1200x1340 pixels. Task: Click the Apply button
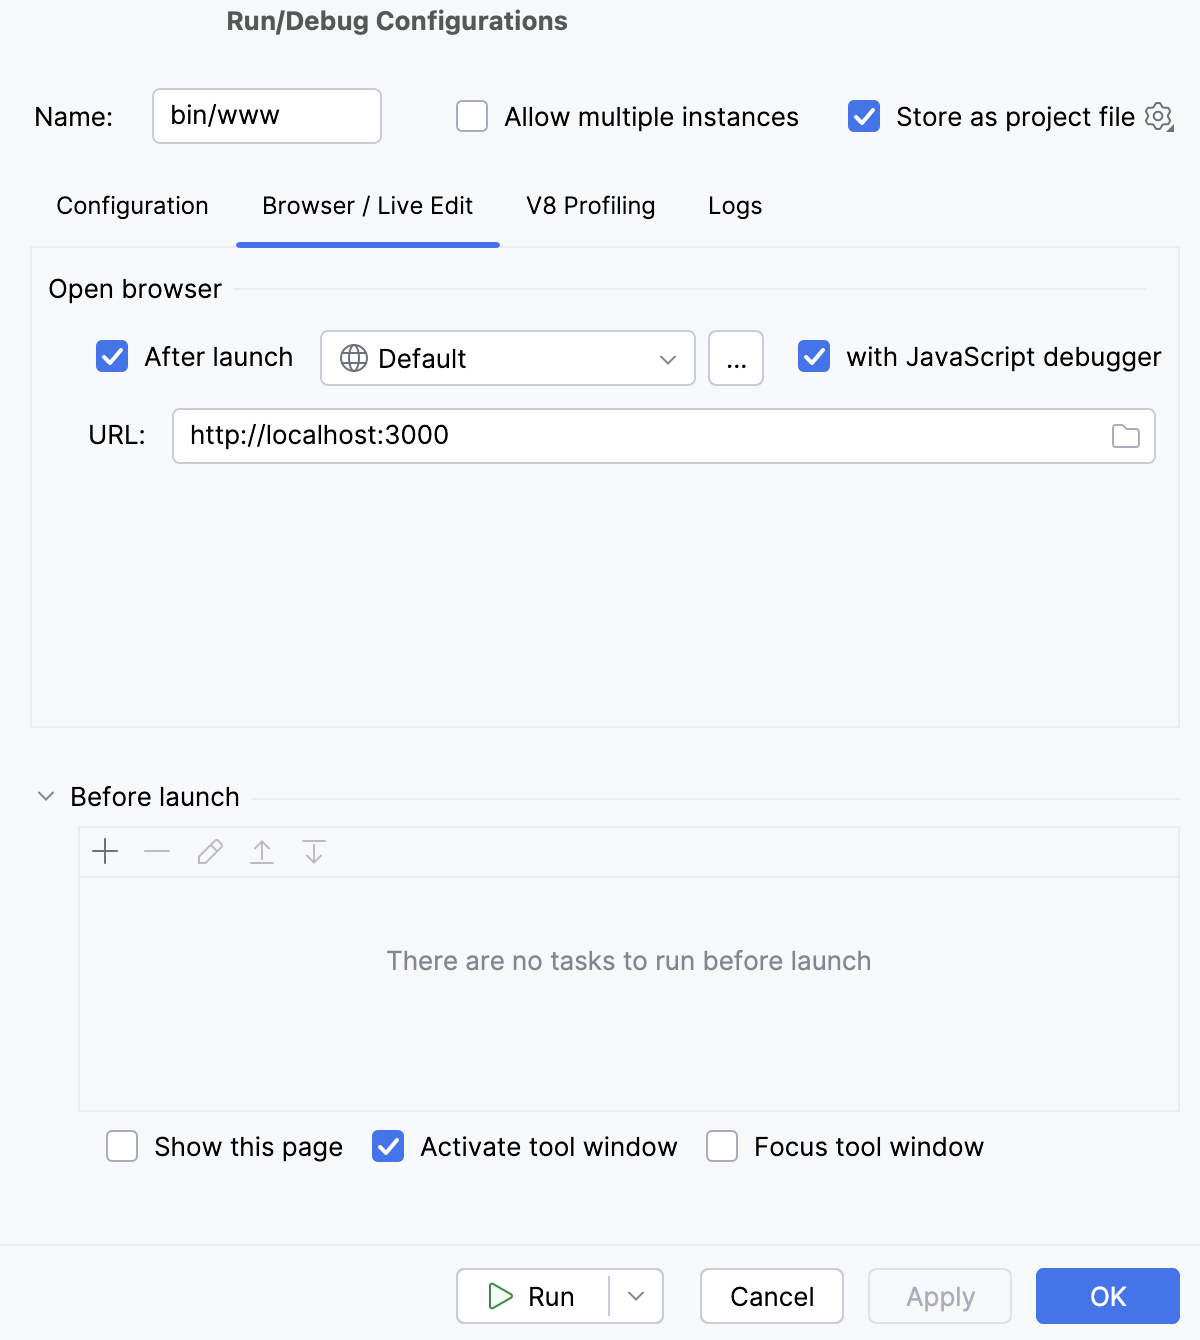click(939, 1296)
